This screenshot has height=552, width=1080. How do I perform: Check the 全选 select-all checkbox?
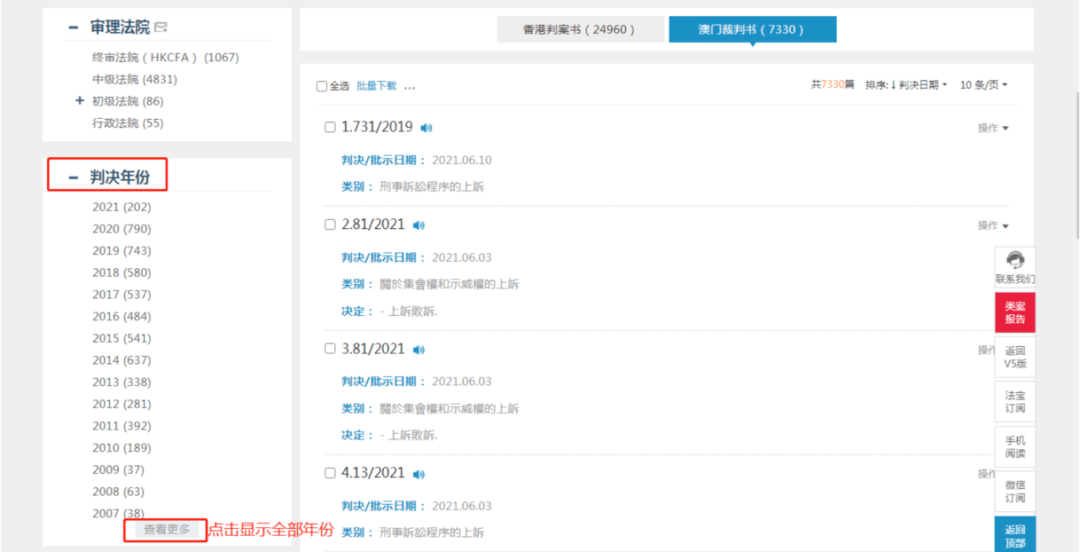(322, 86)
